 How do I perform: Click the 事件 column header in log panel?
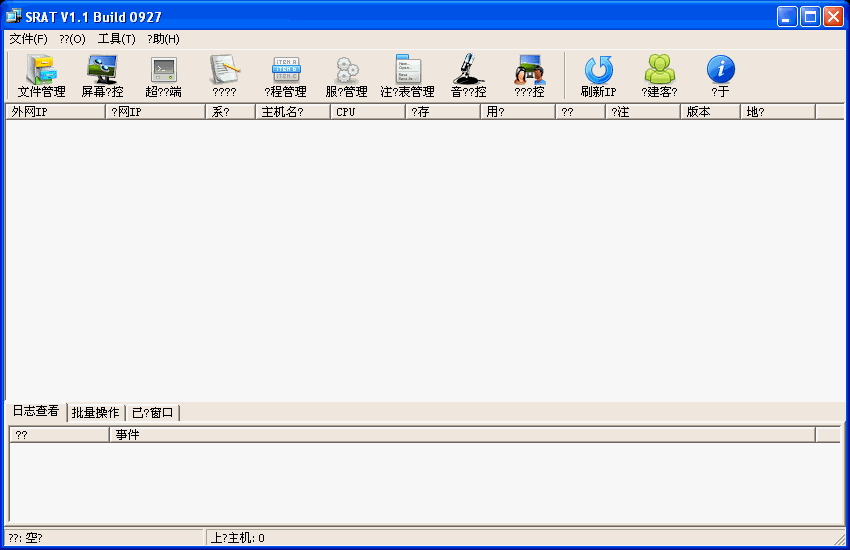(x=460, y=435)
